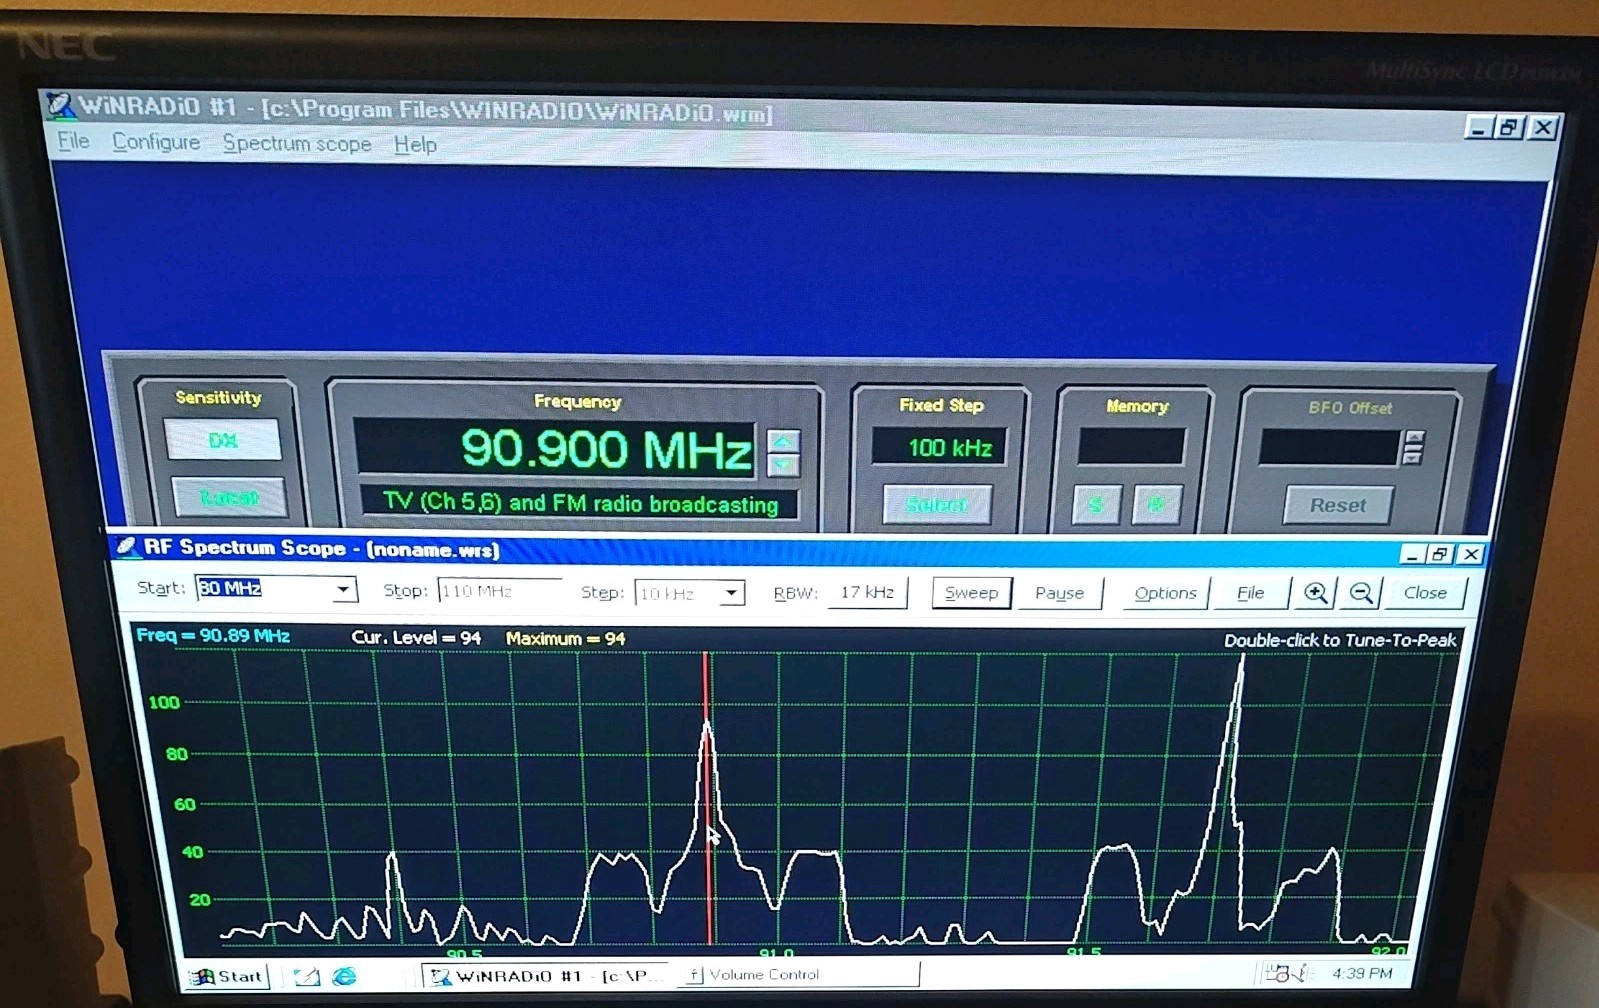Reset the BFO Offset
Viewport: 1599px width, 1008px height.
coord(1337,505)
